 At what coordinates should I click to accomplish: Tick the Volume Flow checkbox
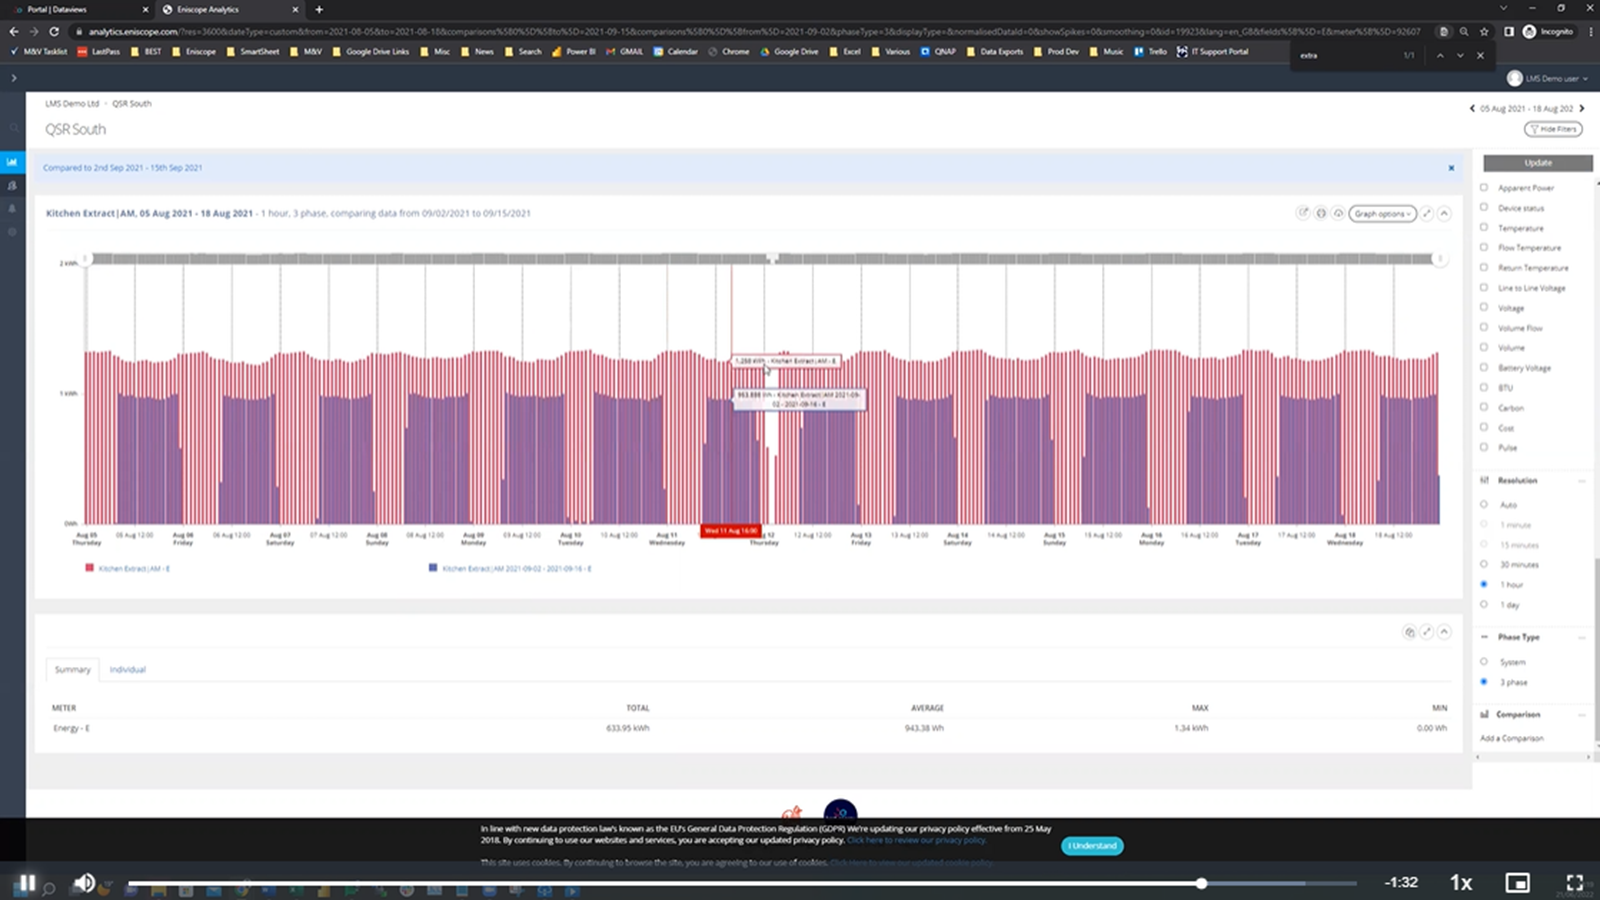[x=1484, y=327]
